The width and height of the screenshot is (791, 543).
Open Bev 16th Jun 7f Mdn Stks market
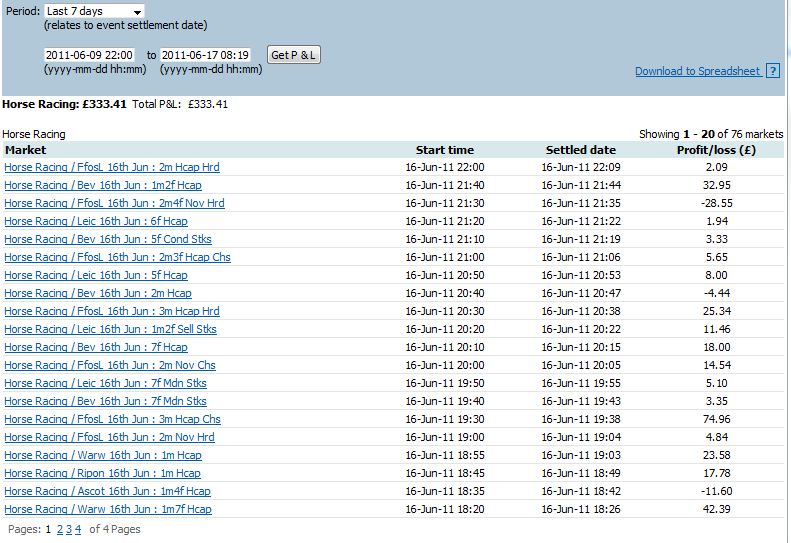pyautogui.click(x=105, y=401)
